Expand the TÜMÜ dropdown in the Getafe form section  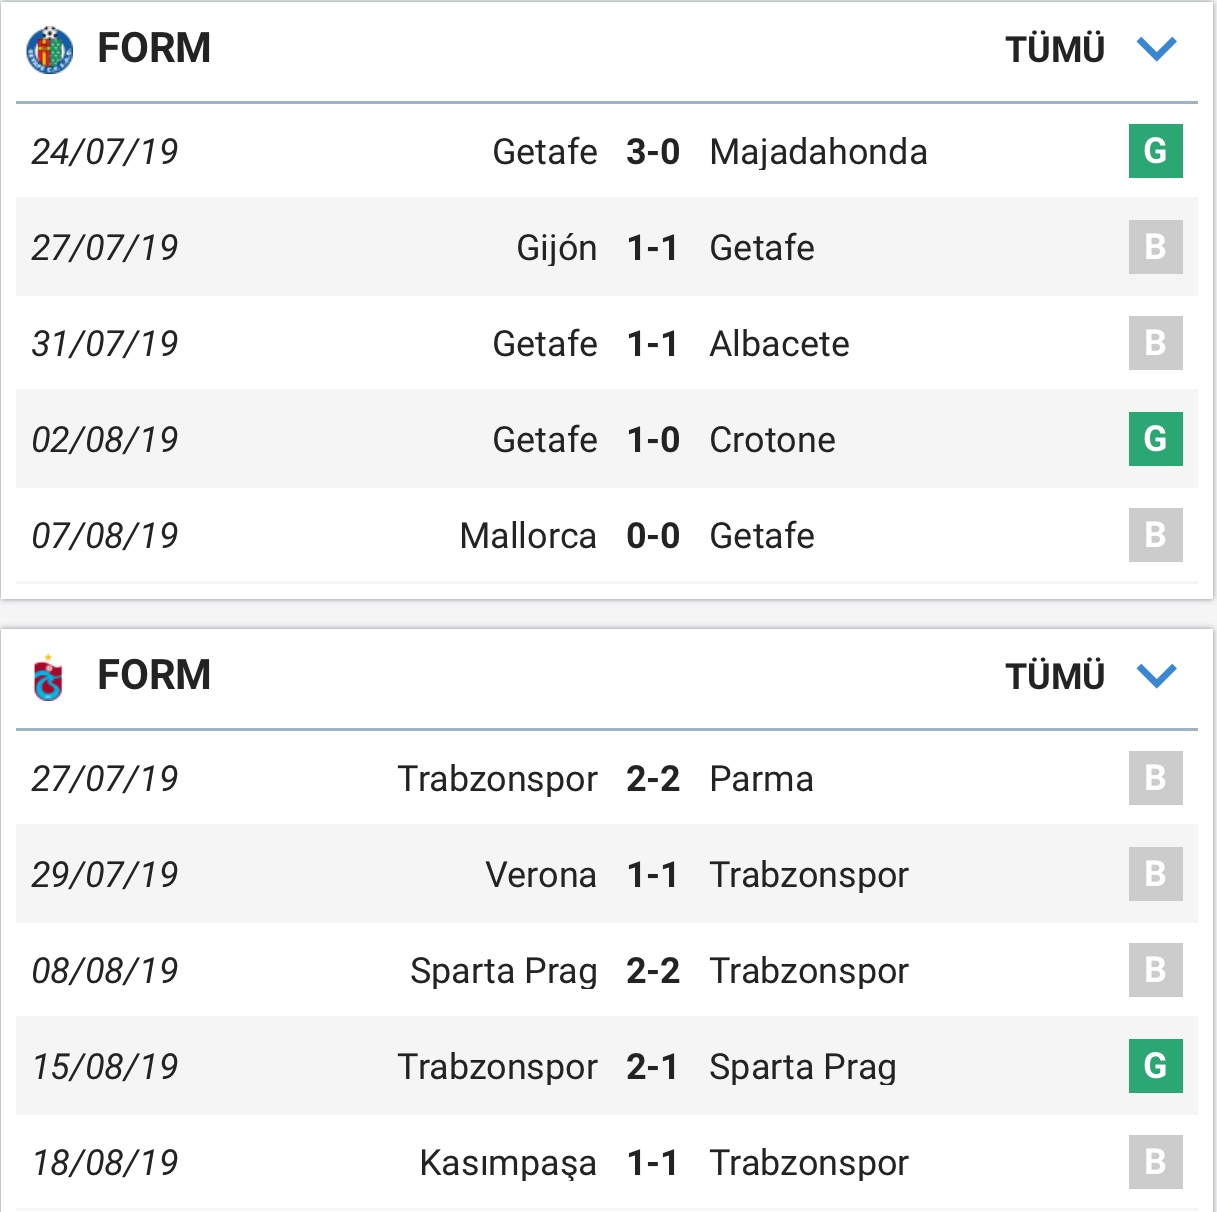1055,47
